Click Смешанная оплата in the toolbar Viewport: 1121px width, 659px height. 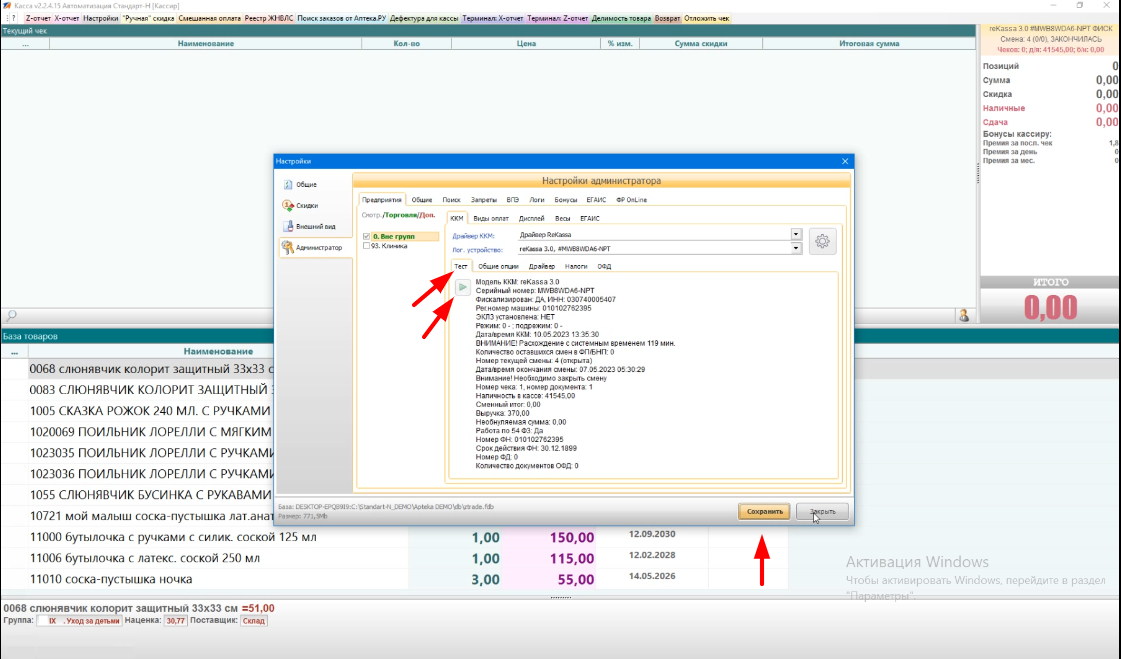[x=209, y=19]
